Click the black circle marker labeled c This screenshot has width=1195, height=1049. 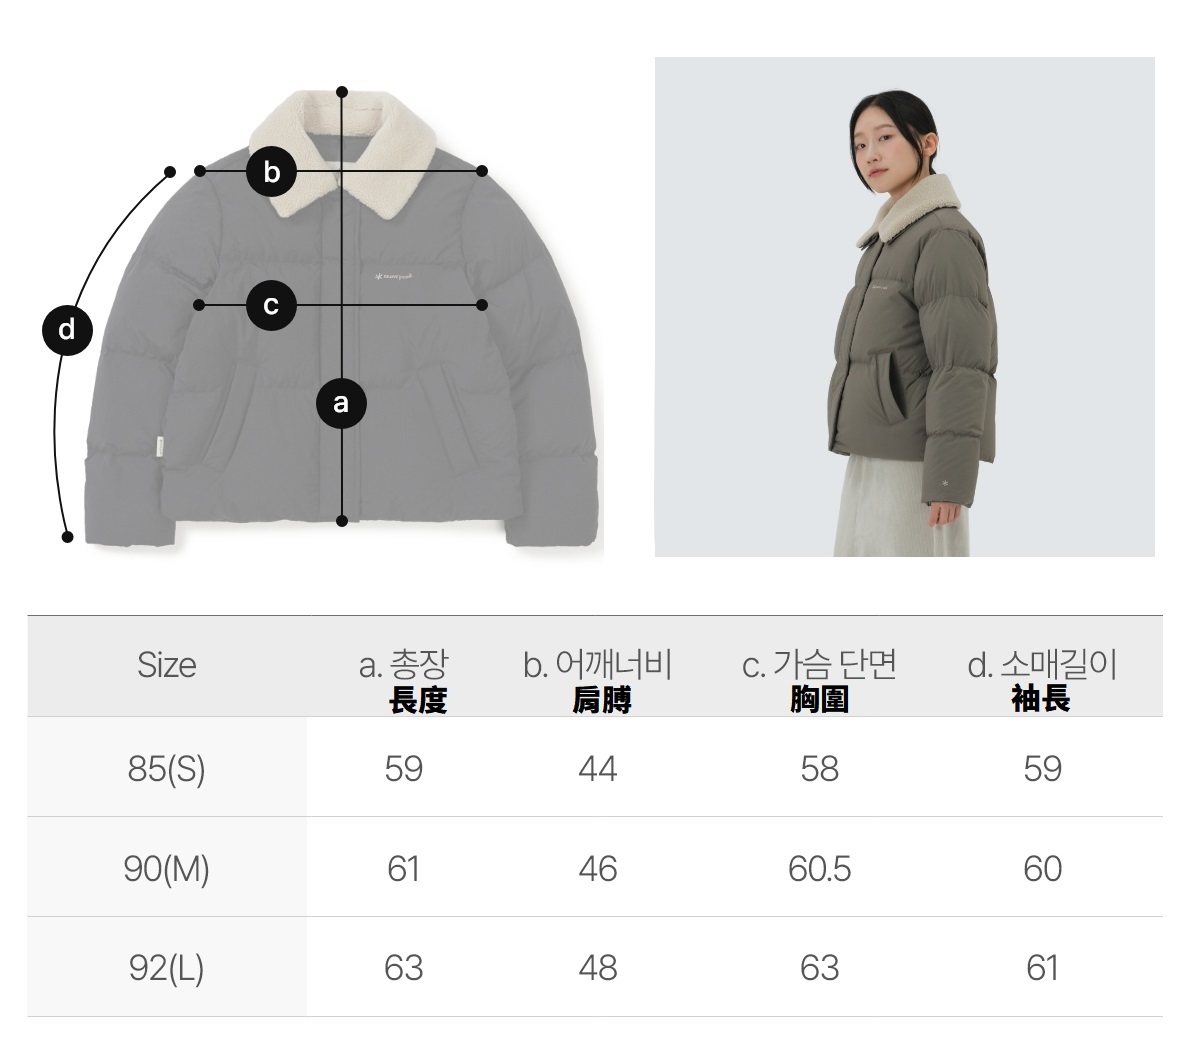pos(271,305)
